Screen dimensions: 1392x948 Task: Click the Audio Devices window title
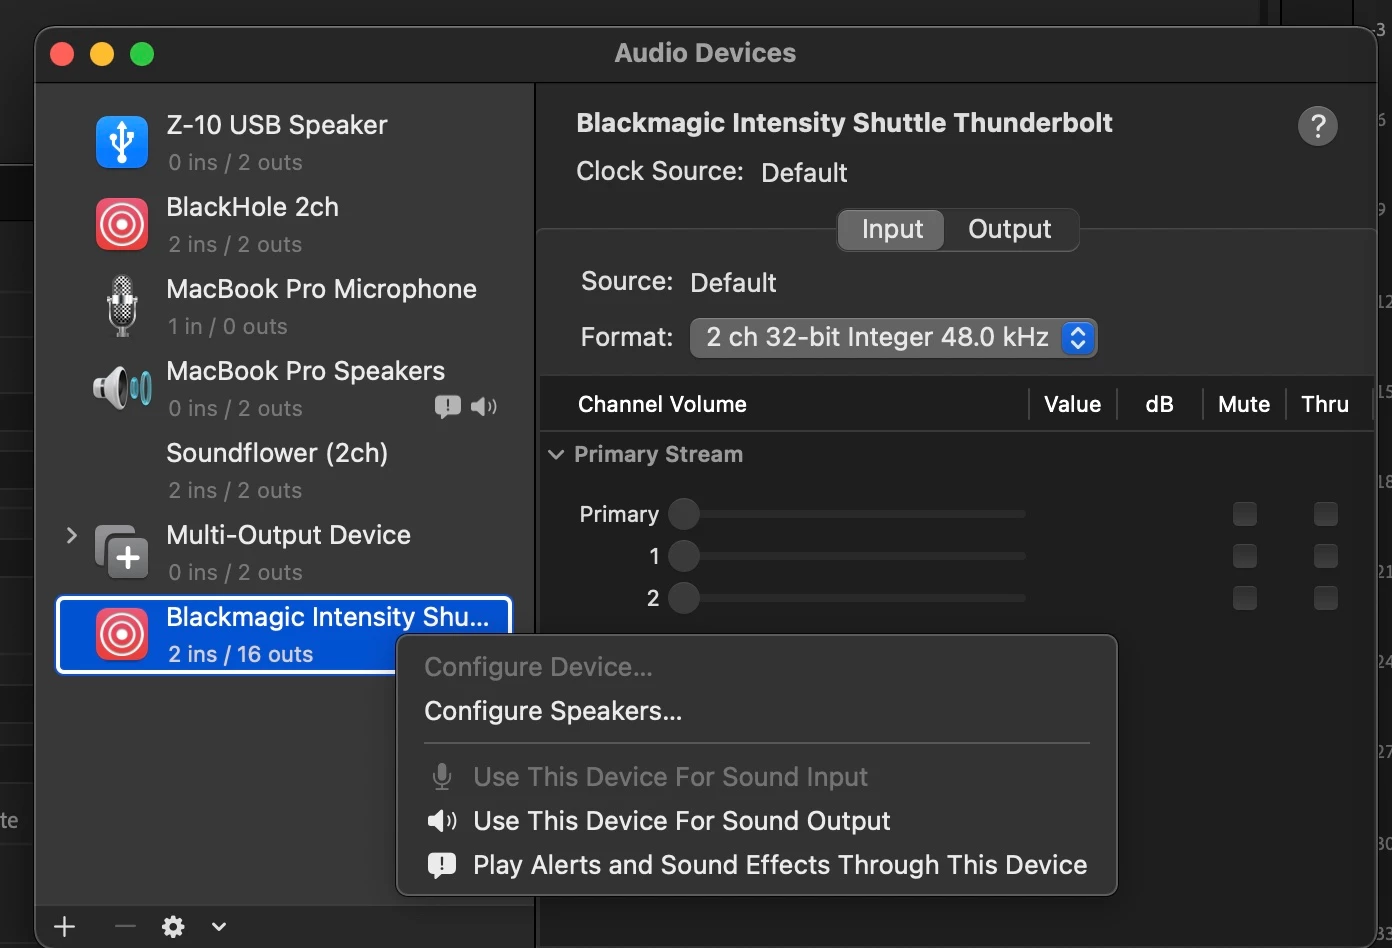[x=705, y=53]
